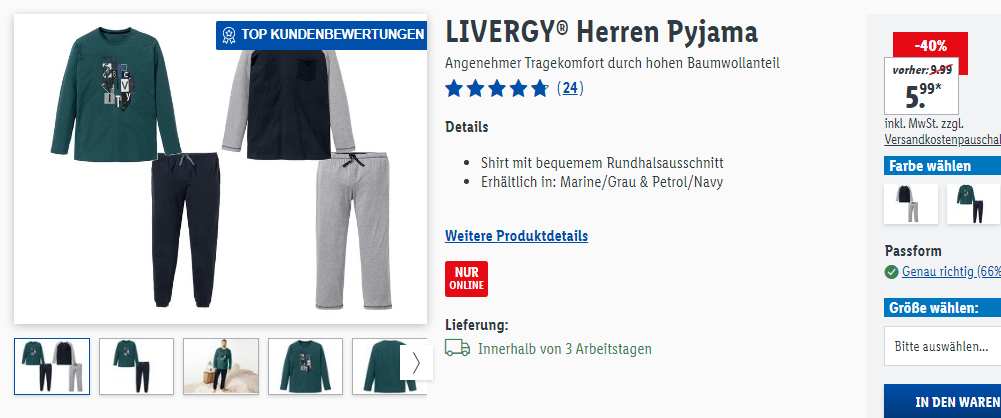This screenshot has width=1001, height=418.
Task: Click the red -40% discount badge
Action: click(x=930, y=46)
